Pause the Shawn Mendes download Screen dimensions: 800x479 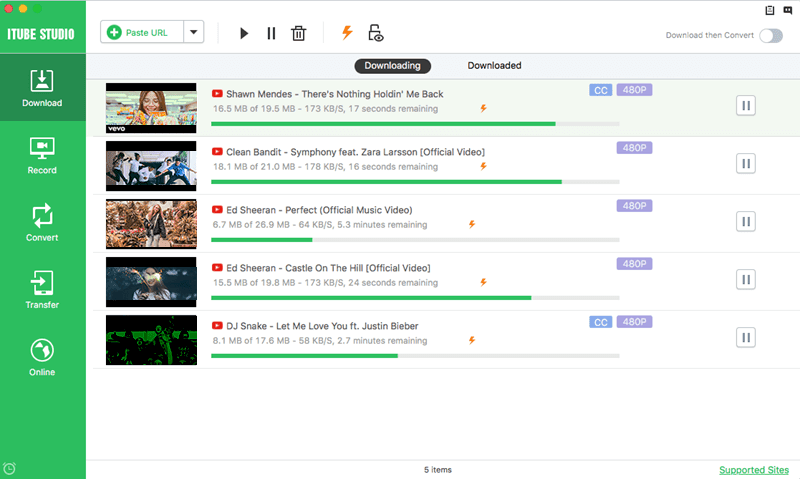tap(745, 105)
